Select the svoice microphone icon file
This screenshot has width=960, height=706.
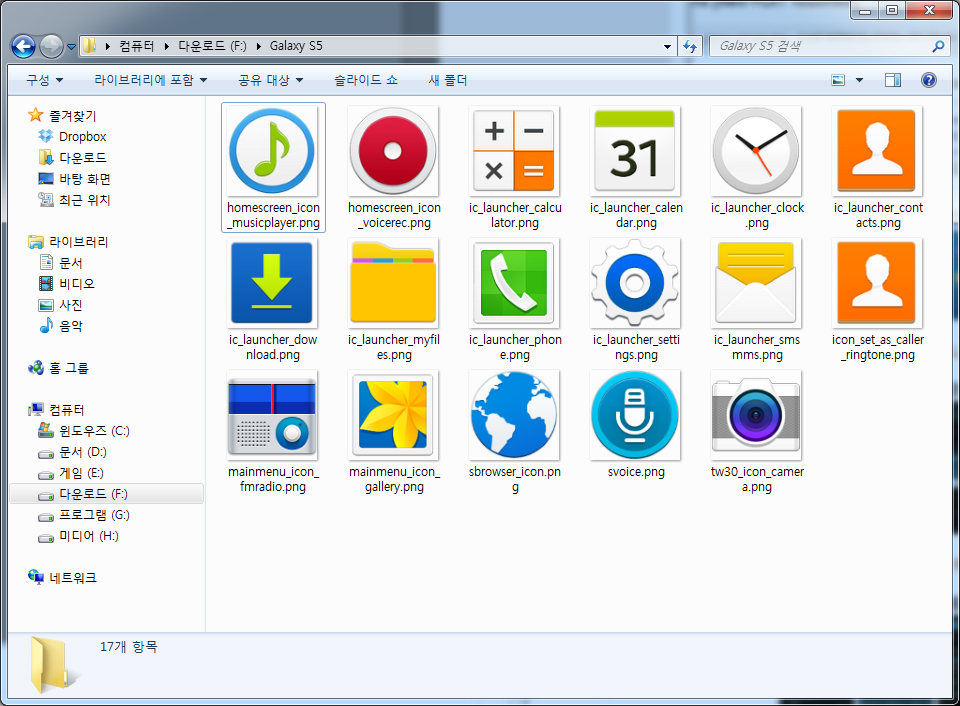635,416
